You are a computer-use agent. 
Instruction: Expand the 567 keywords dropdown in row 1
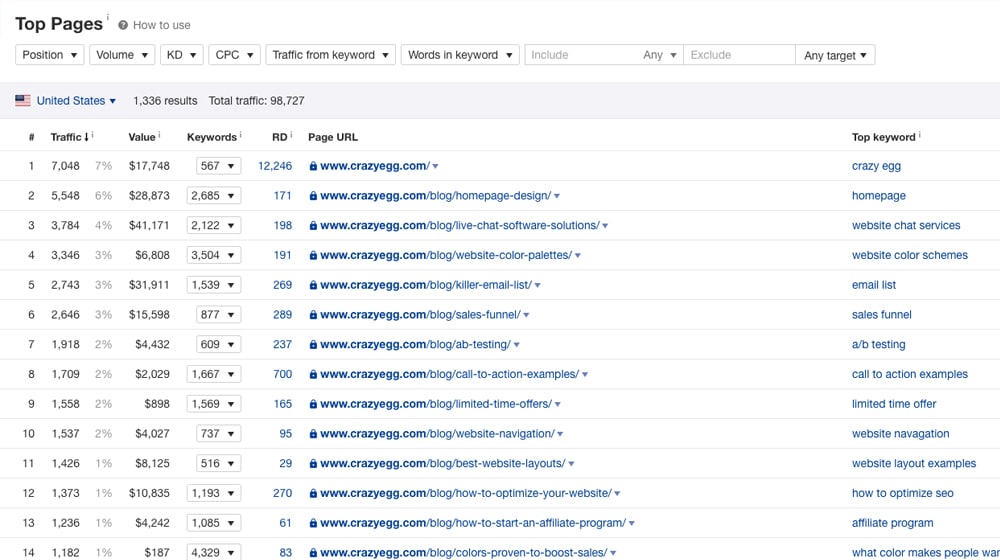(218, 166)
